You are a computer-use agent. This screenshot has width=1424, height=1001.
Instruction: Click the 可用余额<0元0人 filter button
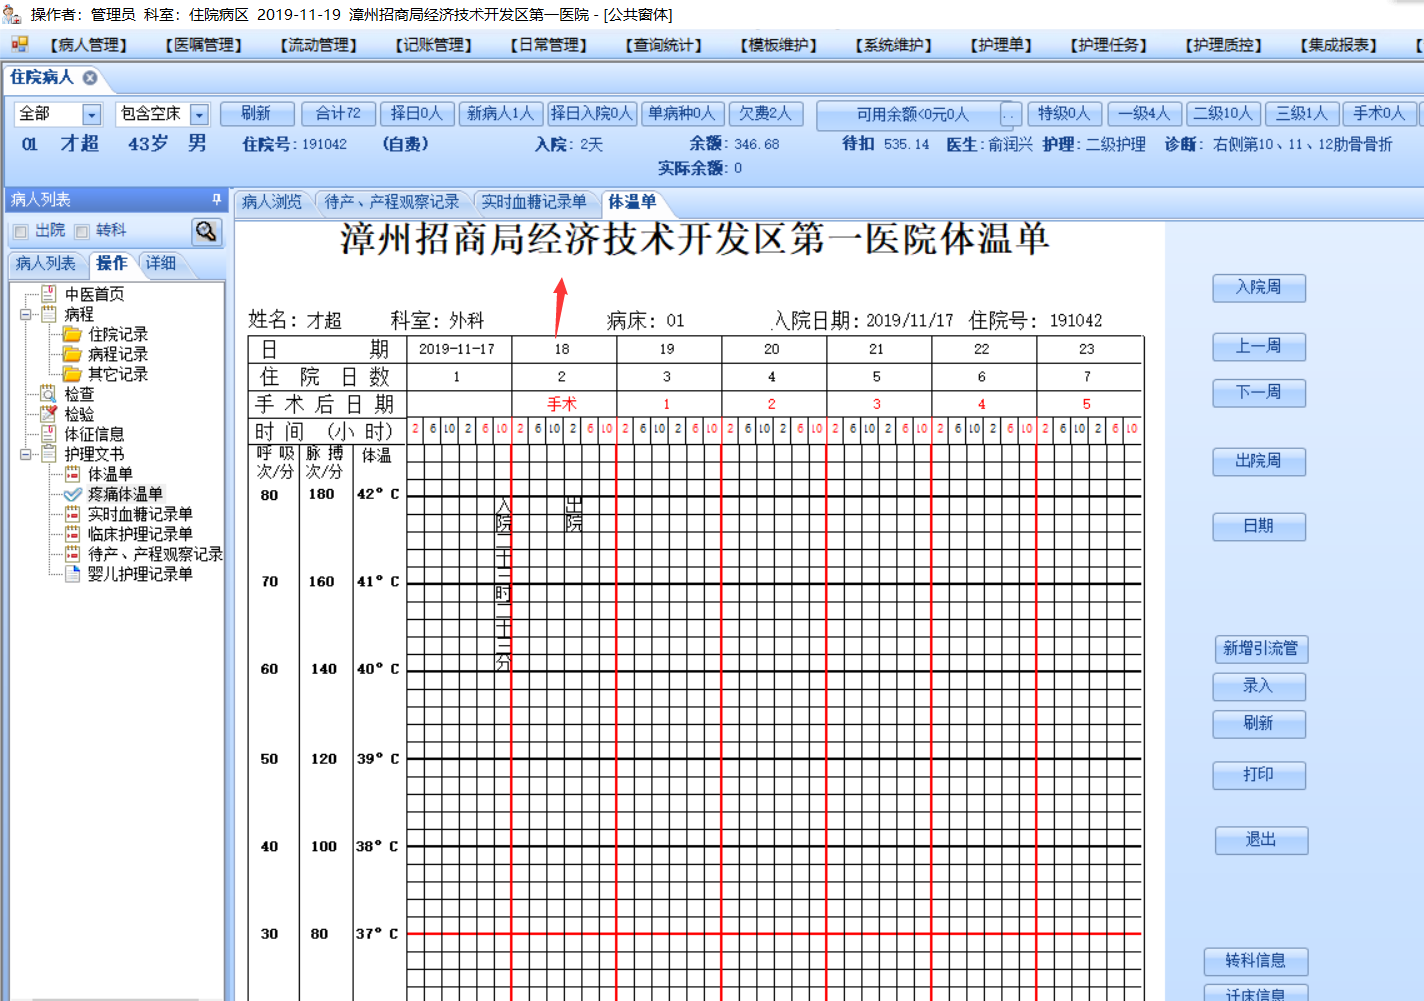pos(911,115)
